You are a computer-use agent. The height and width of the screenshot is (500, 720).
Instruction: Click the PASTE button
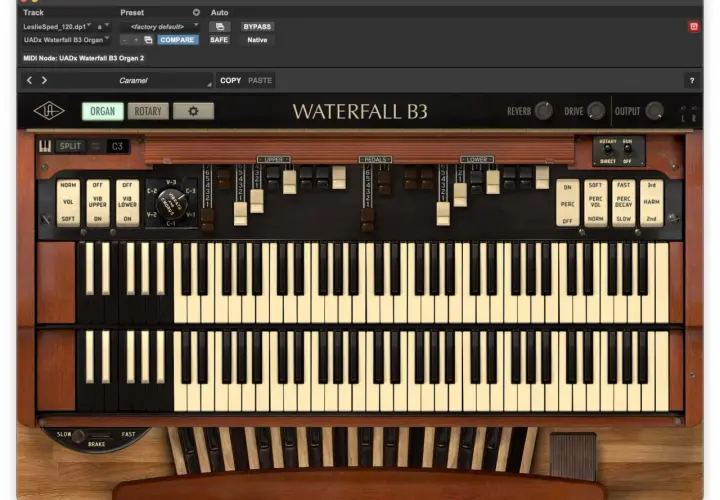click(x=260, y=80)
